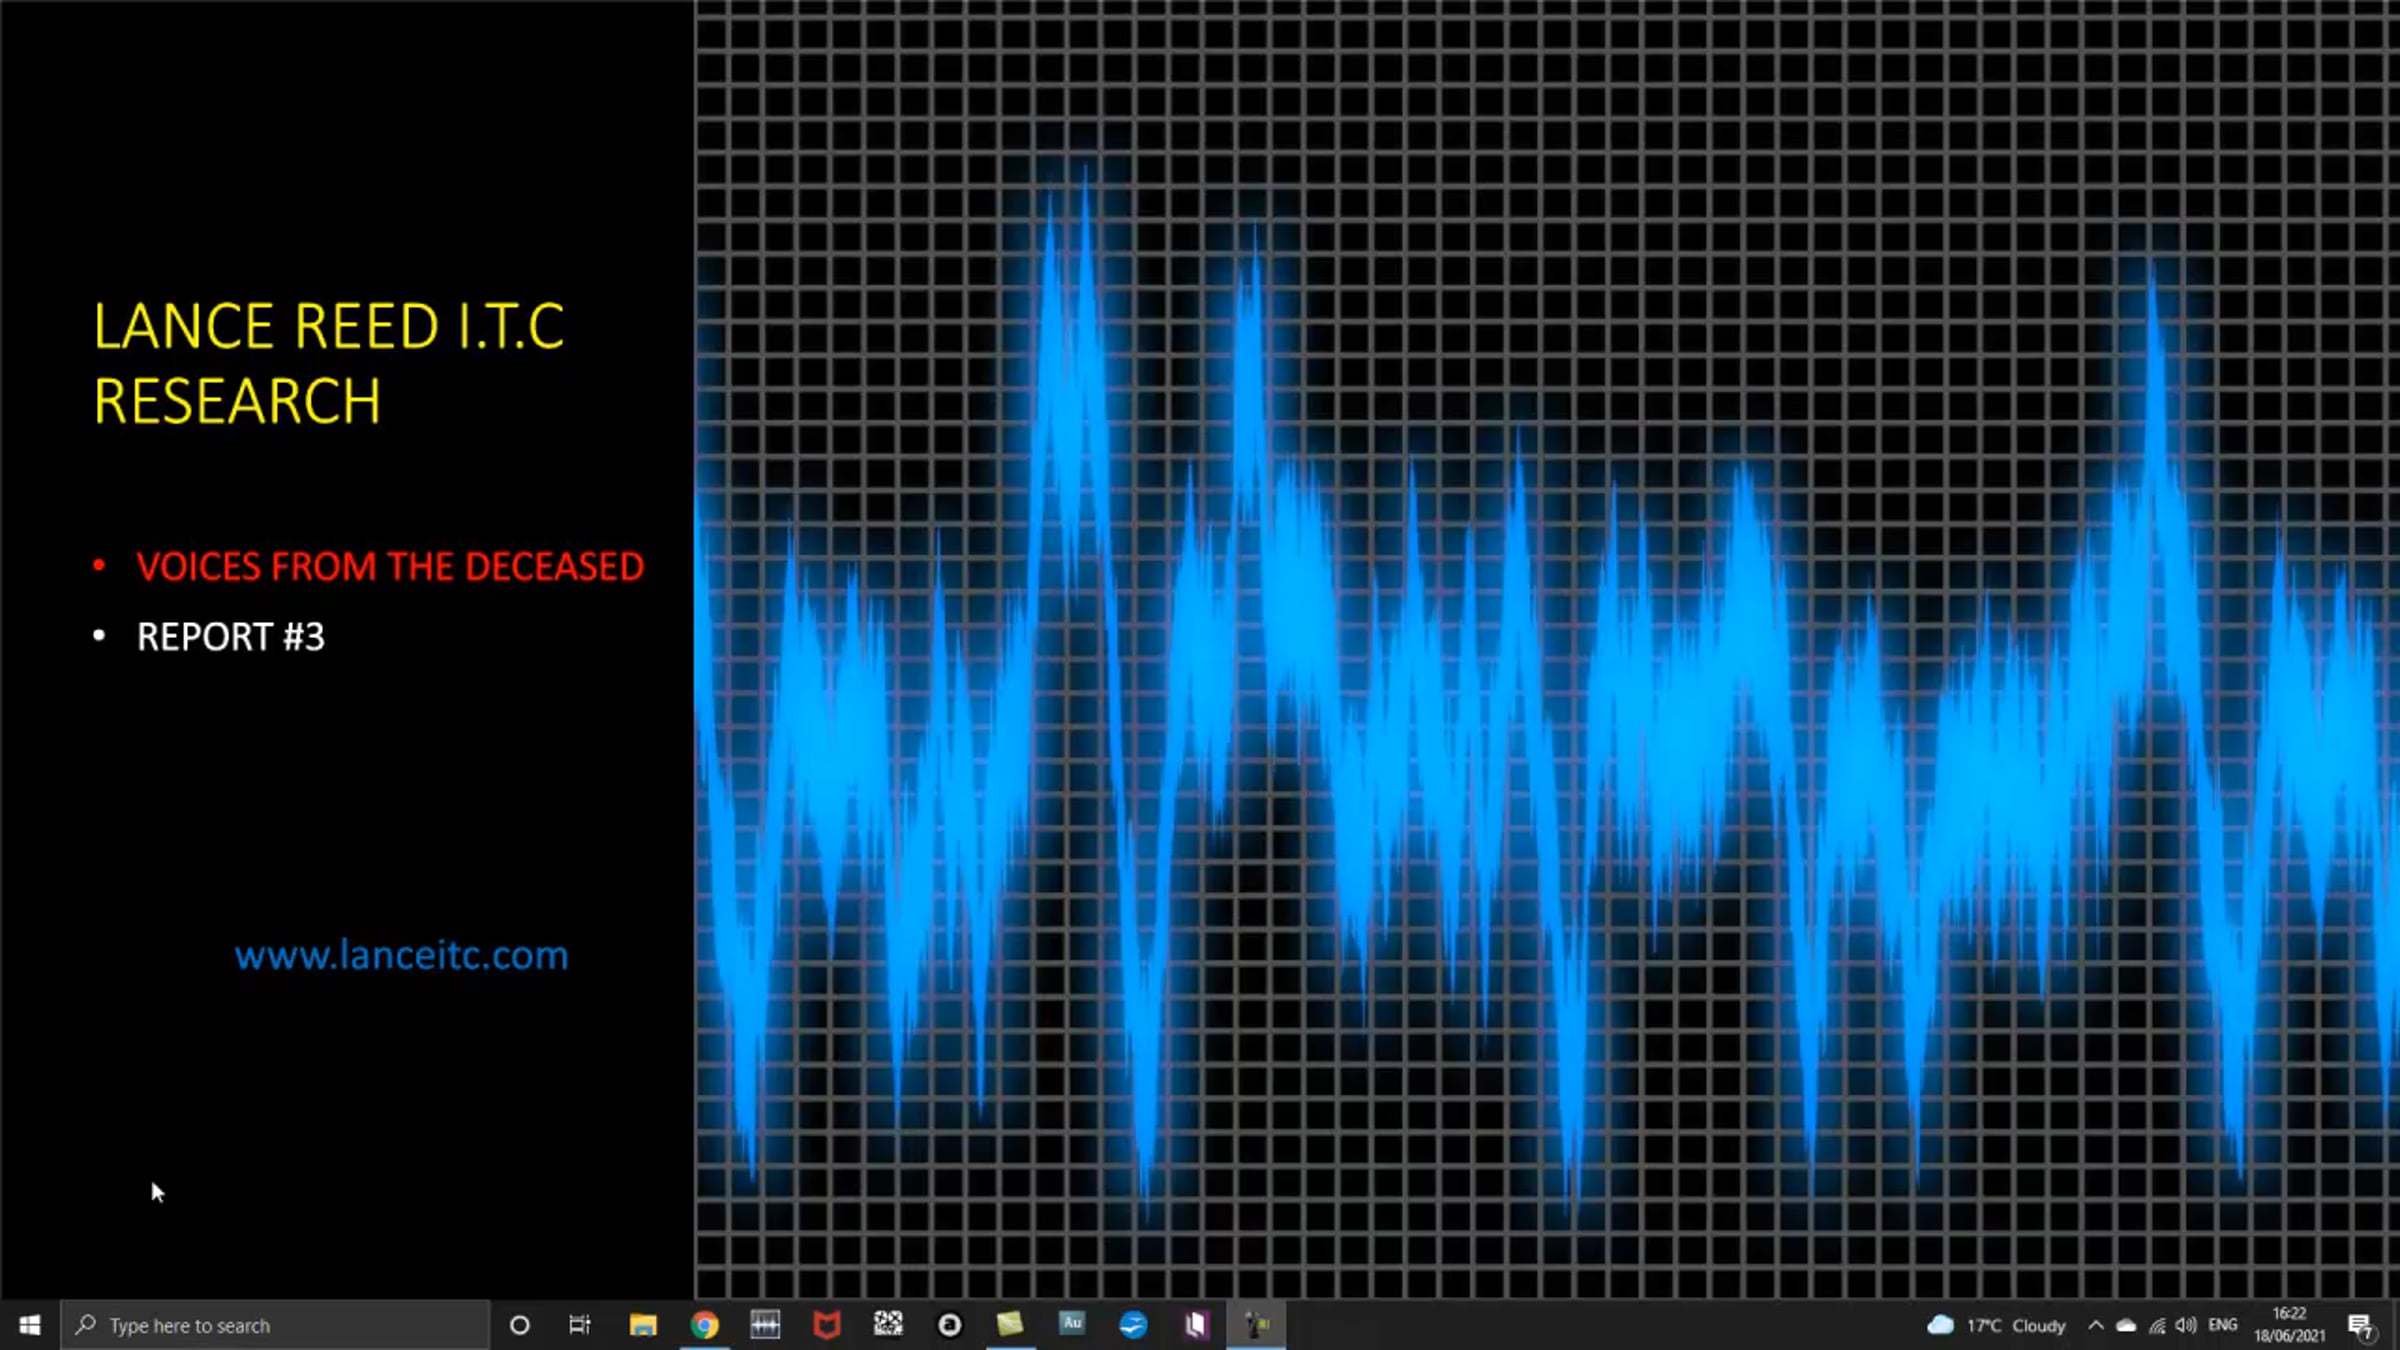Open Task View on the taskbar

click(x=580, y=1325)
